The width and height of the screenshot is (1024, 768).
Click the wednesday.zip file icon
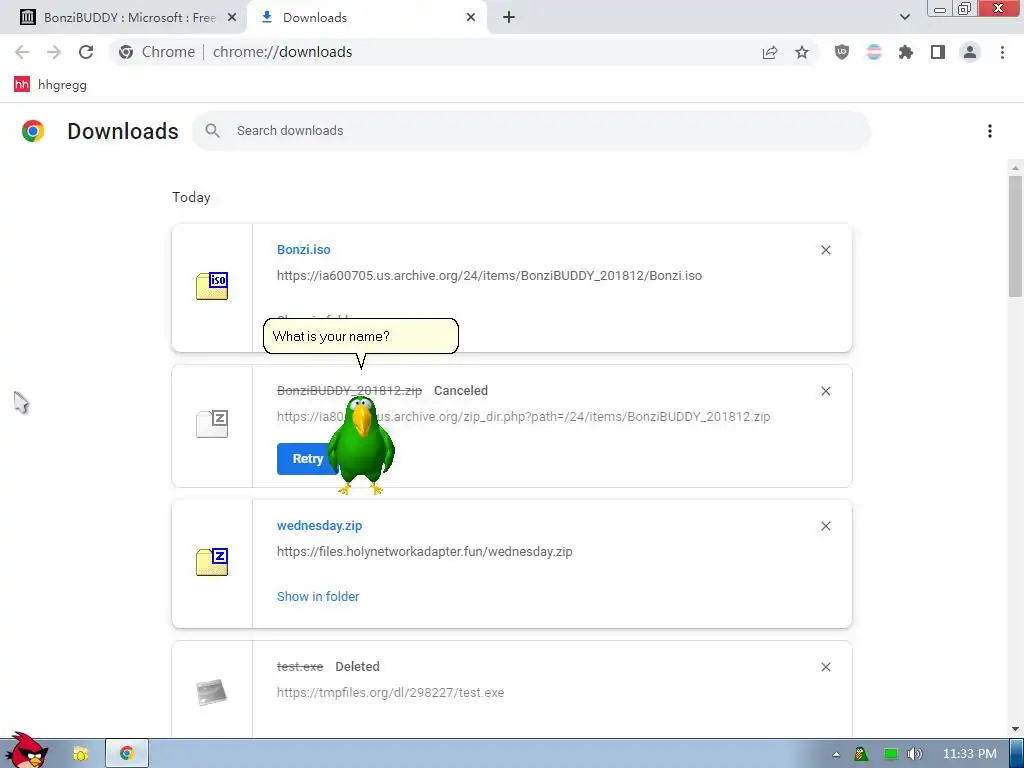[x=212, y=562]
